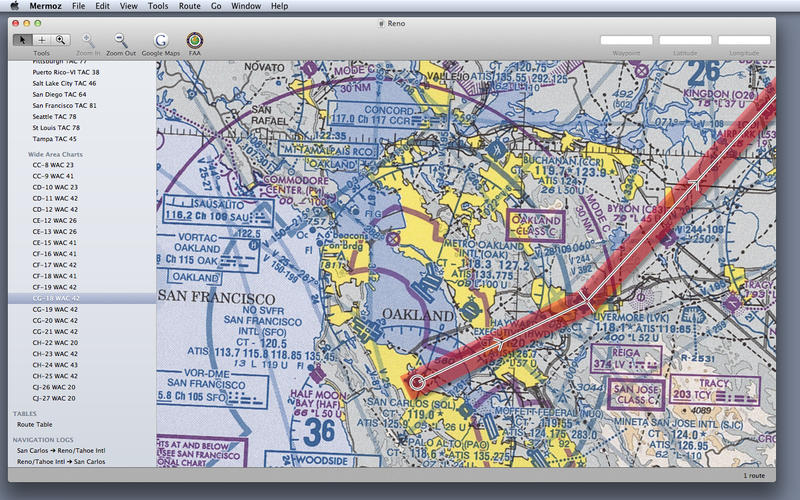Click the Waypoint input field
Screen dimensions: 800x500
pos(626,40)
